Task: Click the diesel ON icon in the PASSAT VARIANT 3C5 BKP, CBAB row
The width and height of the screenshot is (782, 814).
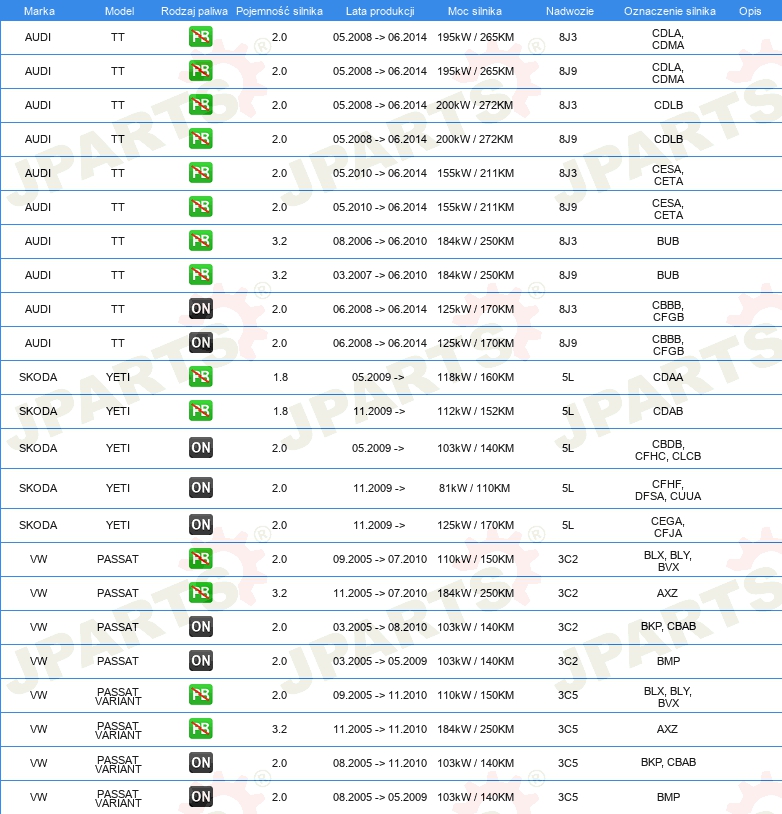Action: coord(200,763)
